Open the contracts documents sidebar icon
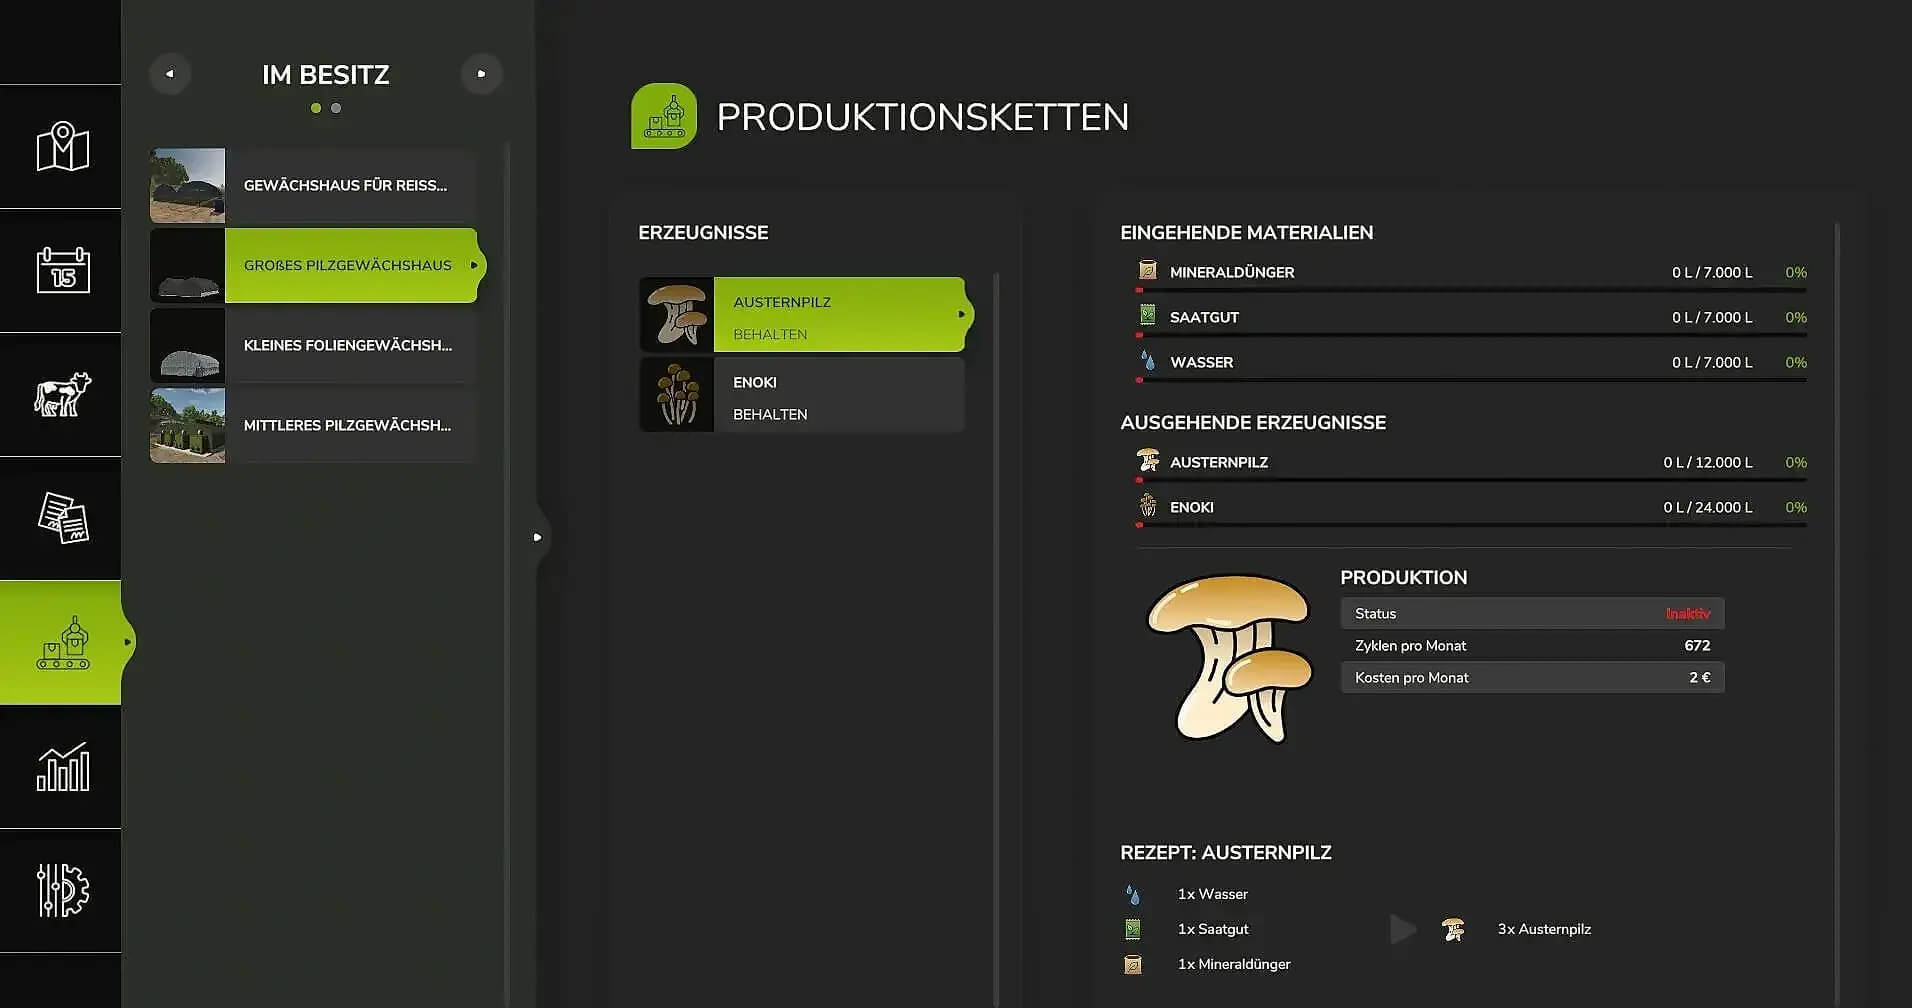Image resolution: width=1912 pixels, height=1008 pixels. pyautogui.click(x=62, y=518)
